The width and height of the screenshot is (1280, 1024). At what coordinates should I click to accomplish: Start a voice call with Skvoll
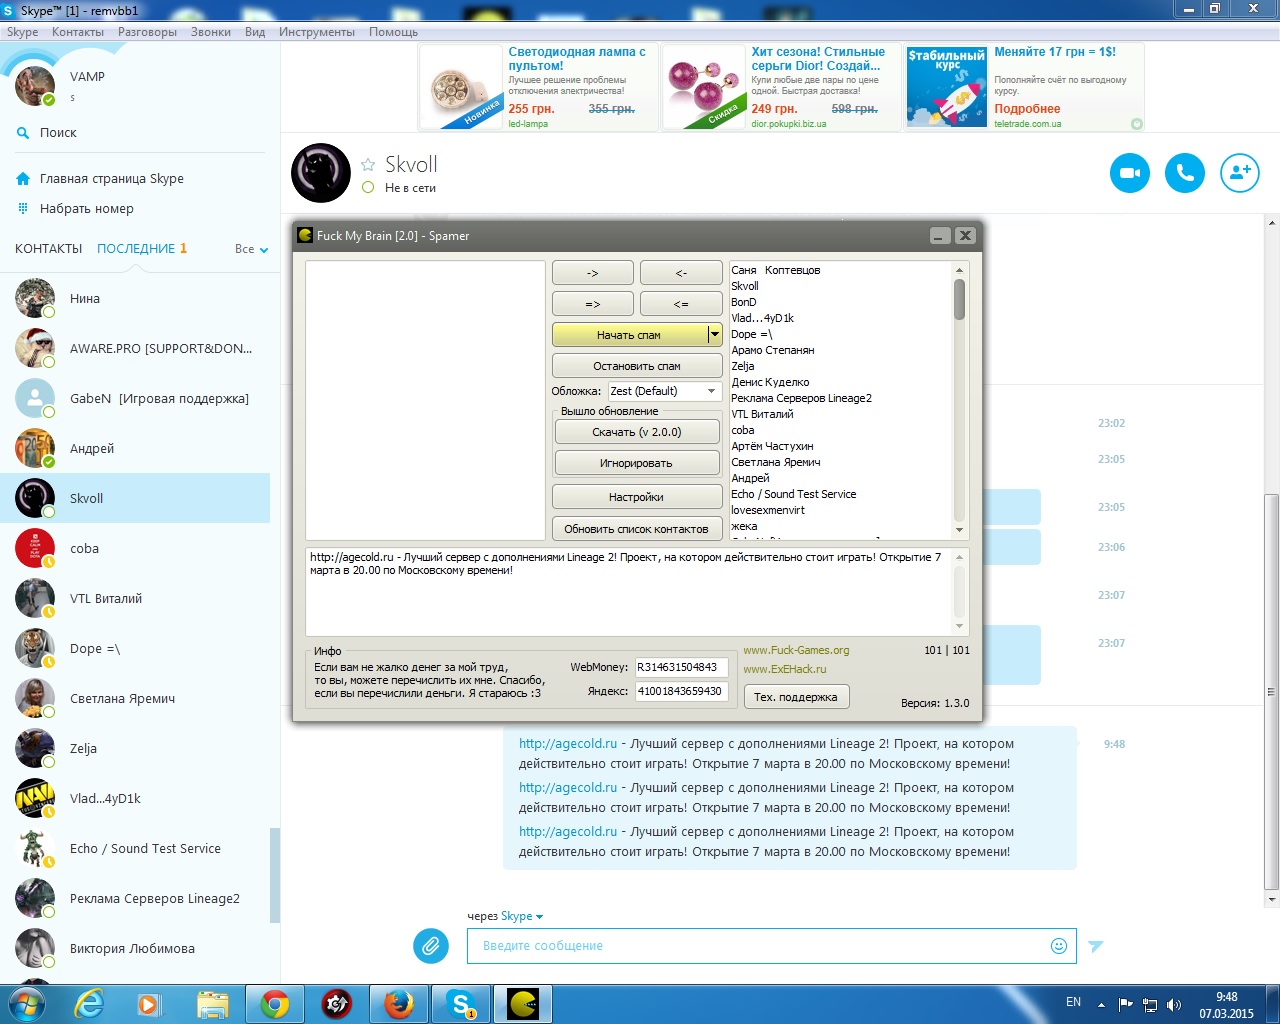(1185, 173)
